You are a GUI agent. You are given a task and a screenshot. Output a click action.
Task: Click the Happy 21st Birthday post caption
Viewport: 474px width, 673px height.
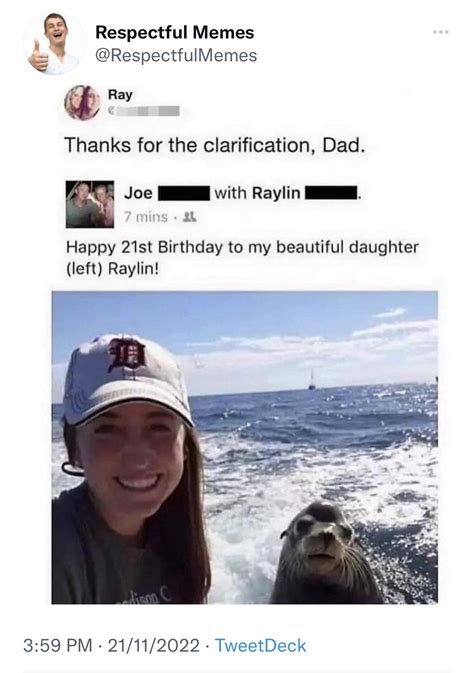pos(242,258)
